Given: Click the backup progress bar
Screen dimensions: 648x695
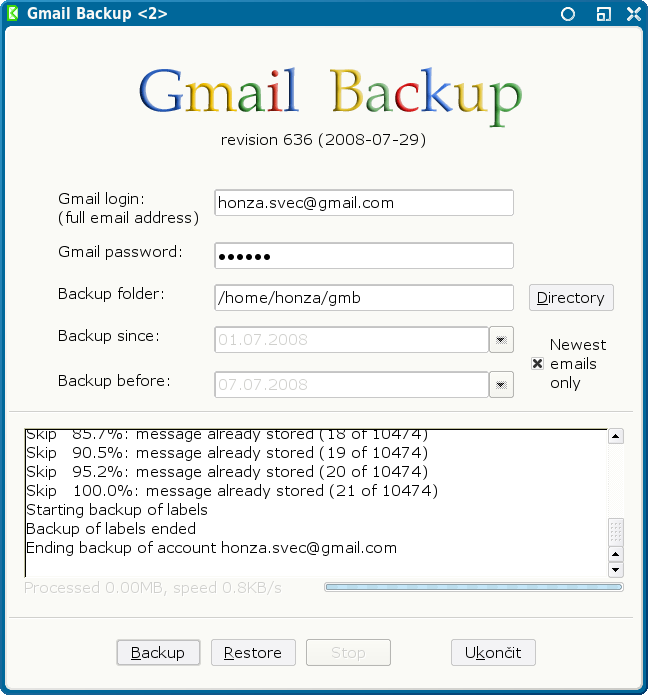Looking at the screenshot, I should coord(474,587).
